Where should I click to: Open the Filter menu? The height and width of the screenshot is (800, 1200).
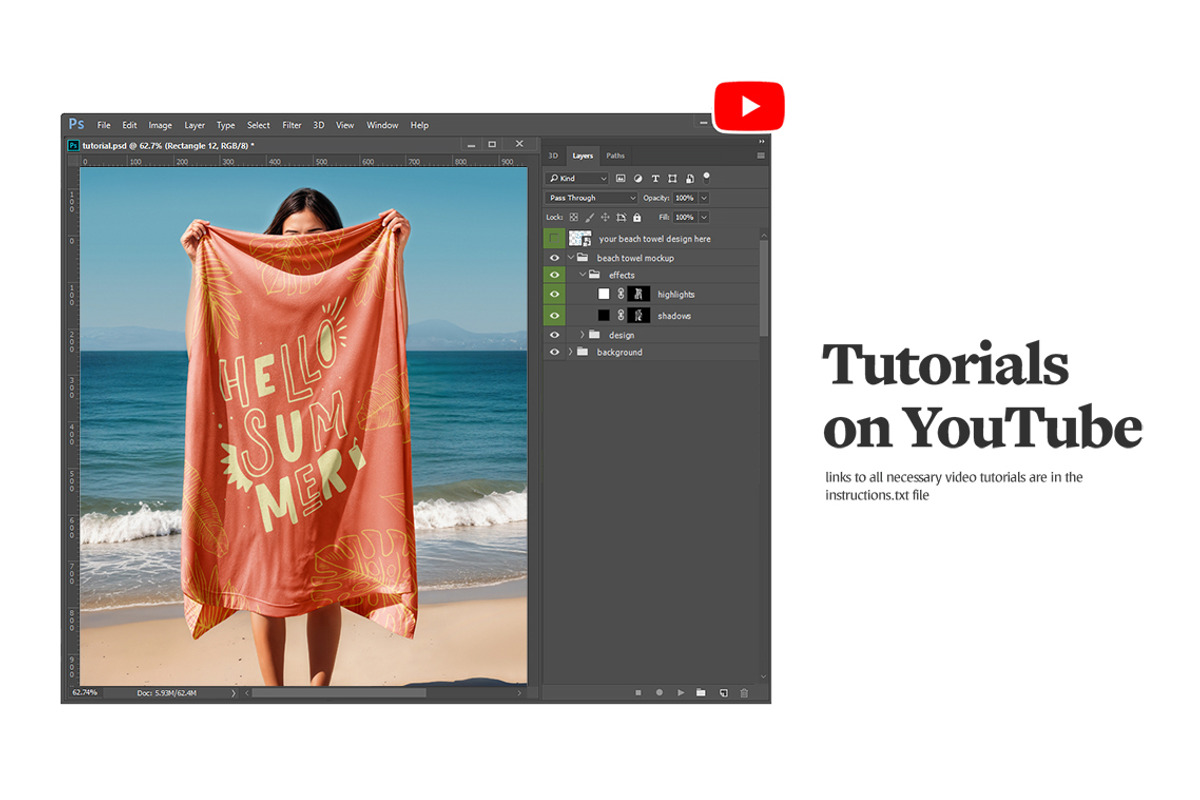(x=292, y=125)
